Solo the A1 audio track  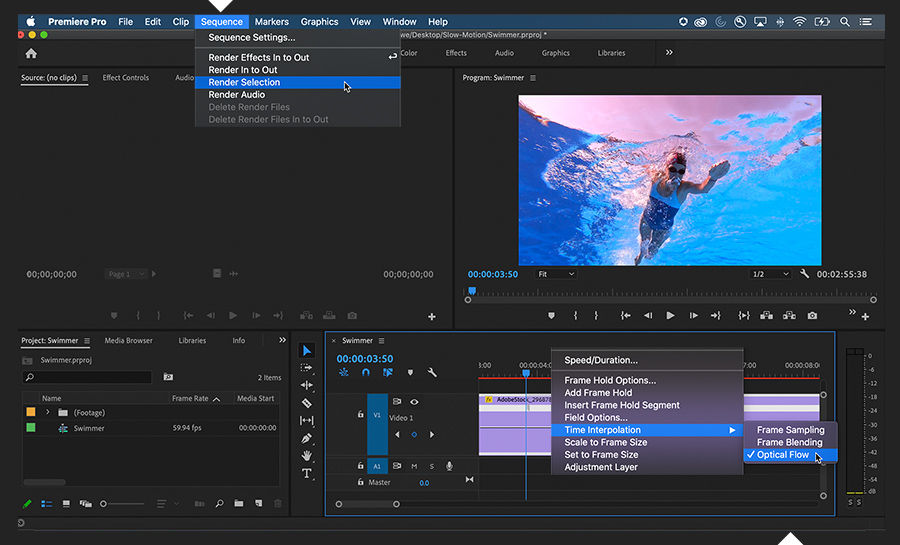(432, 466)
